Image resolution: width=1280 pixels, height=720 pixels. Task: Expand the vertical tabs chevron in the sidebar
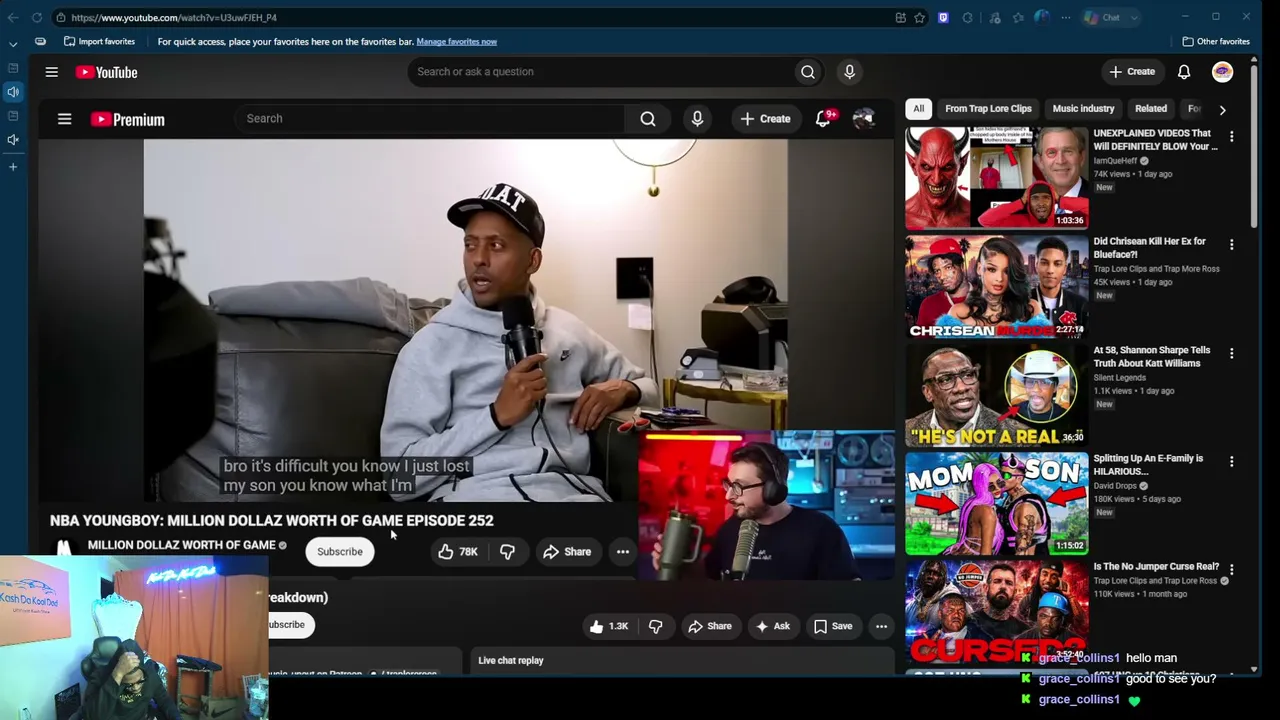click(13, 44)
